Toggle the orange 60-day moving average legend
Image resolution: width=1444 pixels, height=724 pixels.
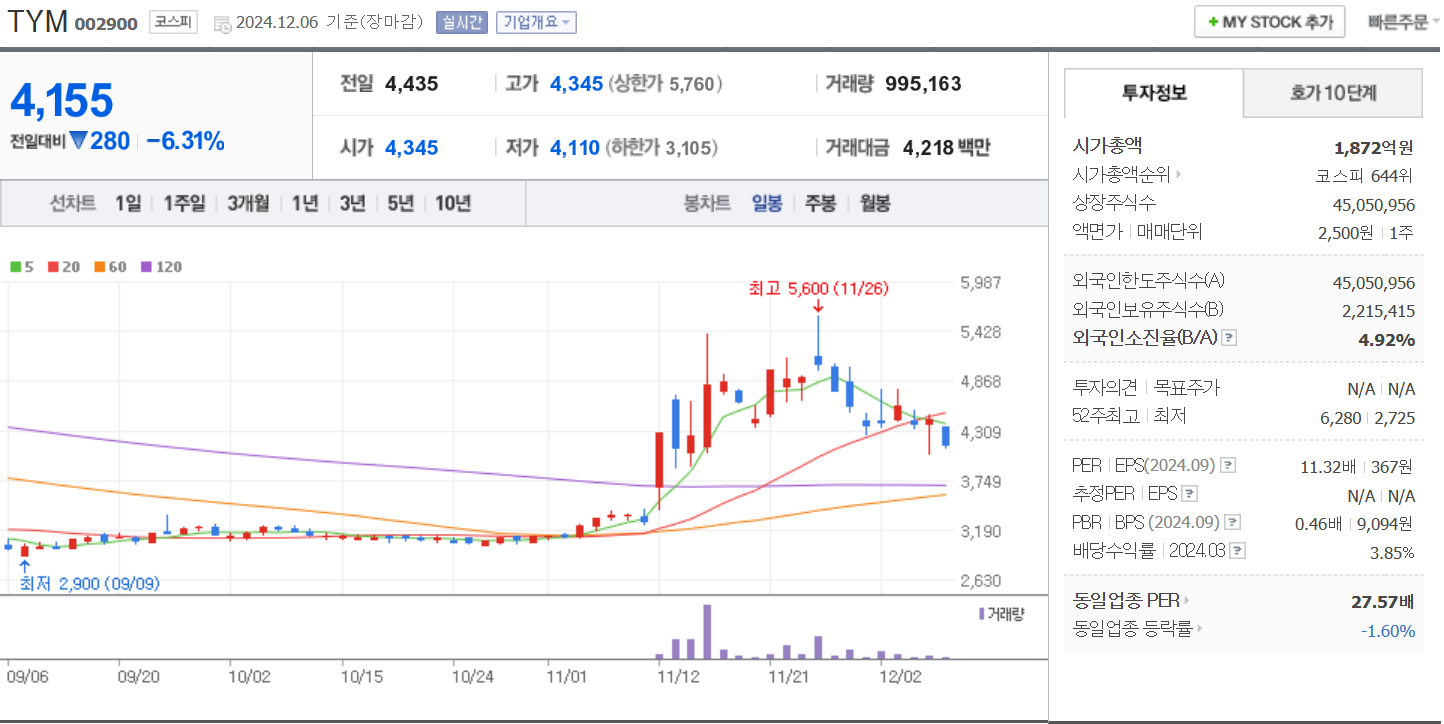[x=100, y=266]
